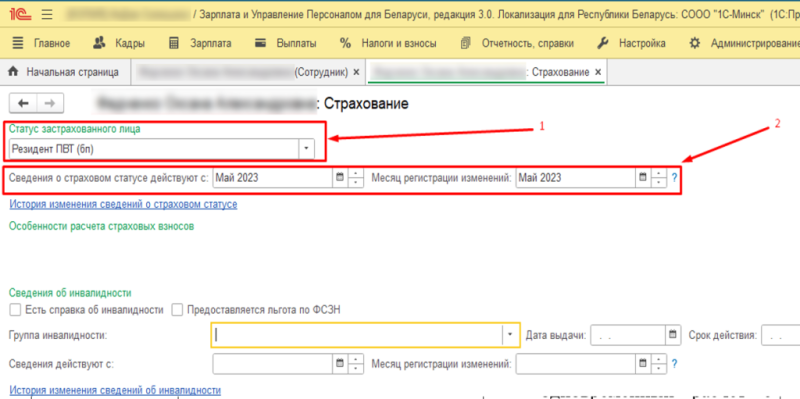Check Есть справка об инвалидности
This screenshot has width=800, height=399.
coord(15,310)
